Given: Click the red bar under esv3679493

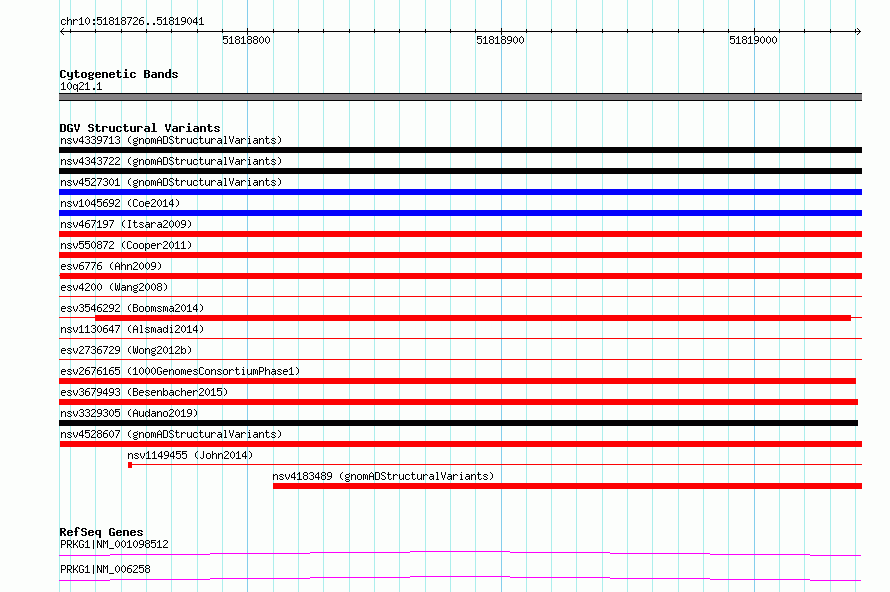Looking at the screenshot, I should [459, 402].
